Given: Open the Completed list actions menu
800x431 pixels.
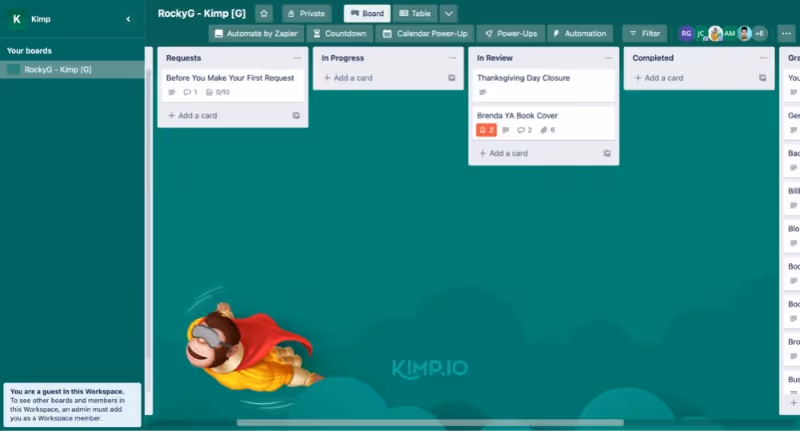Looking at the screenshot, I should tap(763, 58).
